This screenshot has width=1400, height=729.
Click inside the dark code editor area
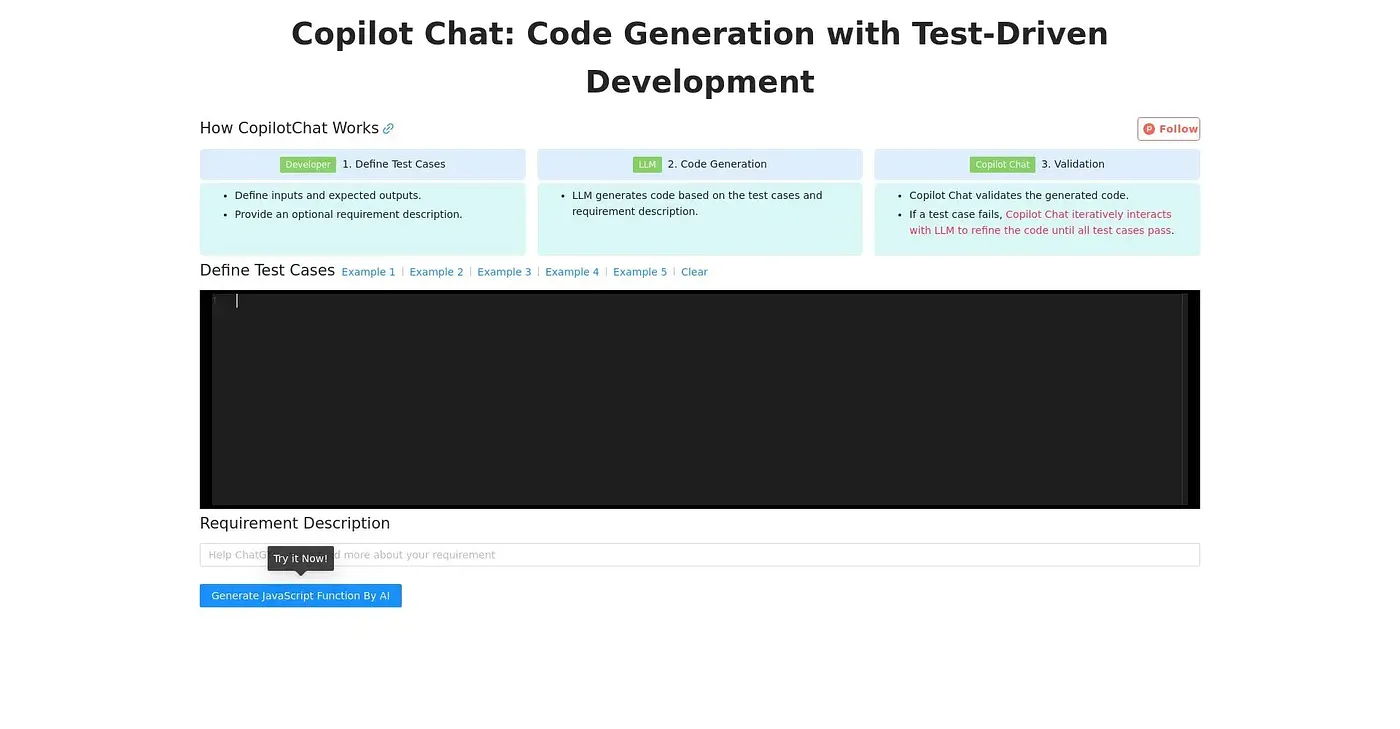[700, 400]
